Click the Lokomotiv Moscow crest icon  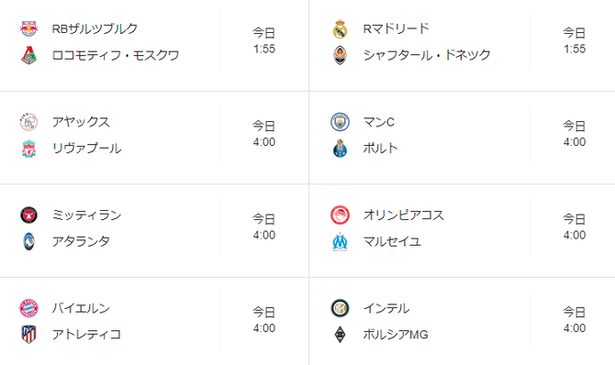29,55
